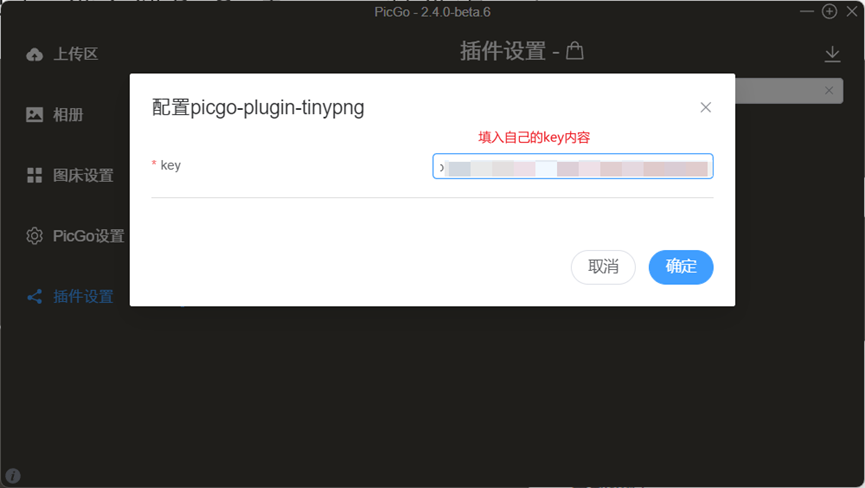
Task: Confirm with the 确定 button
Action: click(681, 267)
